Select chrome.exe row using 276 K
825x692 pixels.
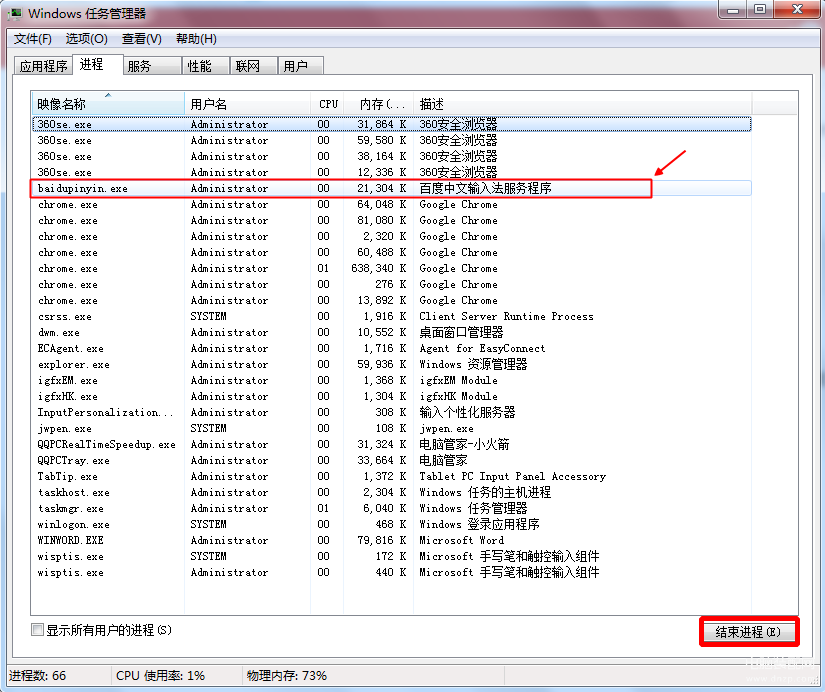tap(391, 284)
